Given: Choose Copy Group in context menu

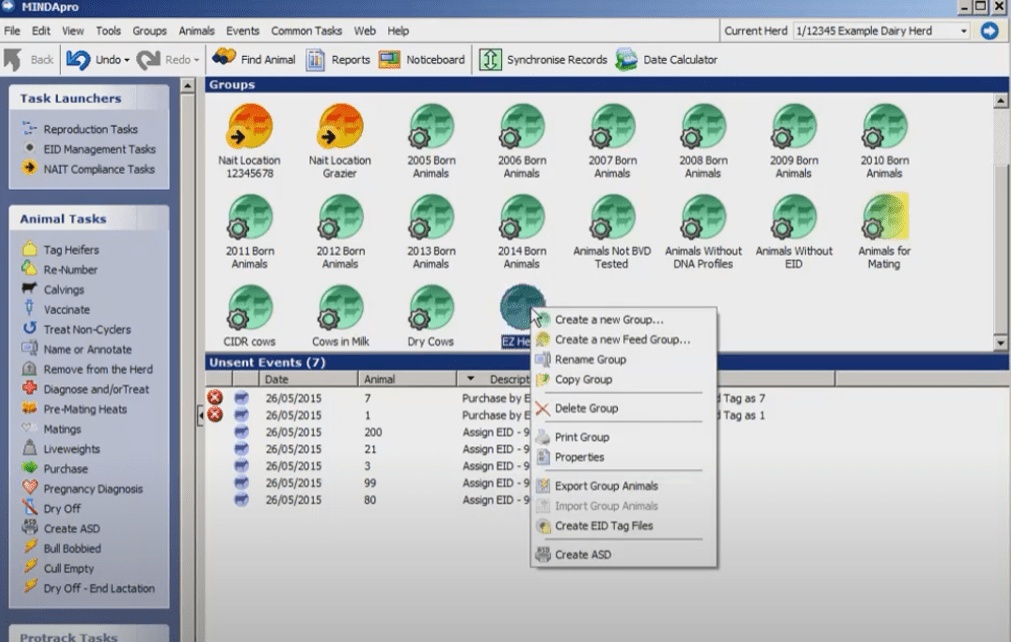Looking at the screenshot, I should click(x=623, y=380).
